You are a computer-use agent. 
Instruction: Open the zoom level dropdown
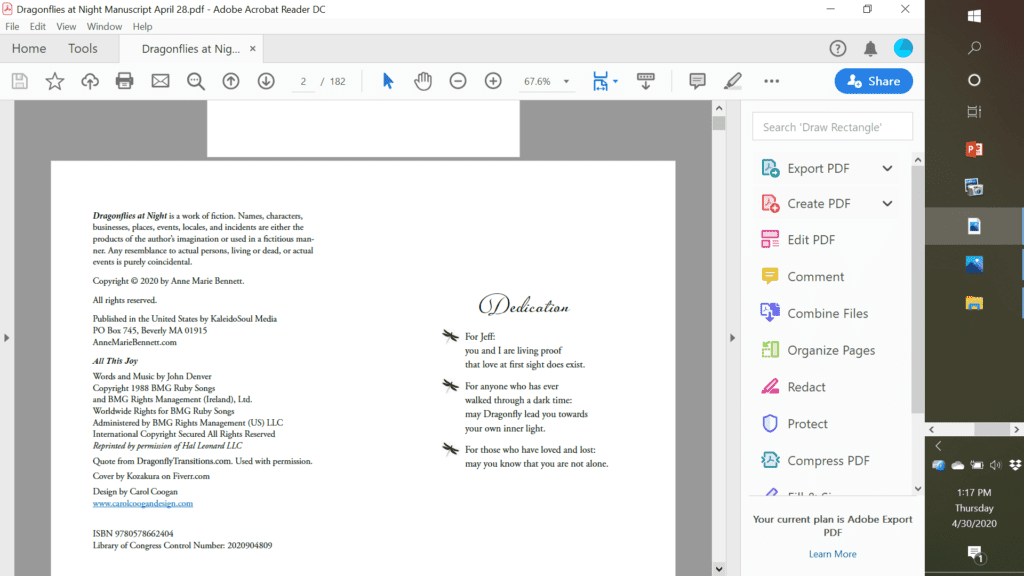(566, 82)
